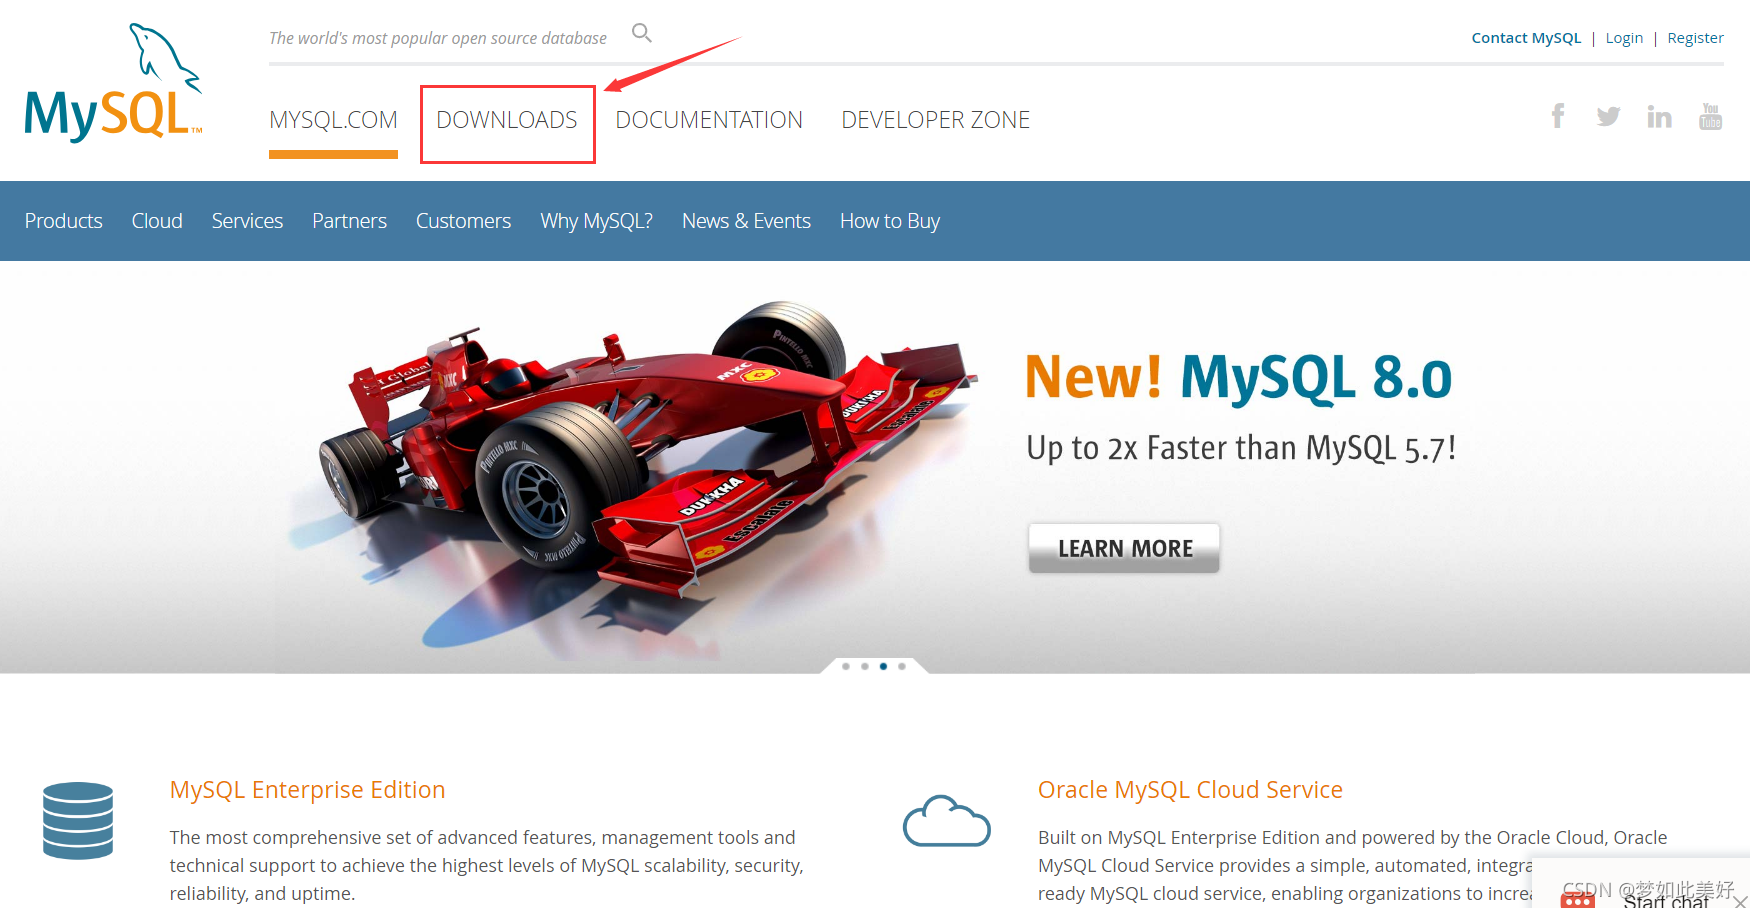The width and height of the screenshot is (1750, 908).
Task: Select the first carousel dot
Action: tap(846, 666)
